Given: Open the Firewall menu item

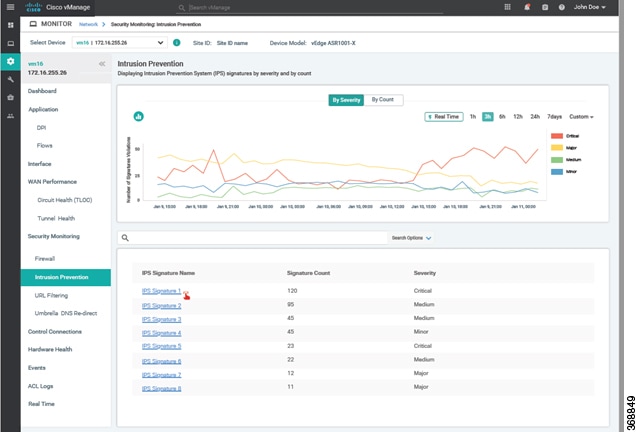Looking at the screenshot, I should click(x=45, y=258).
